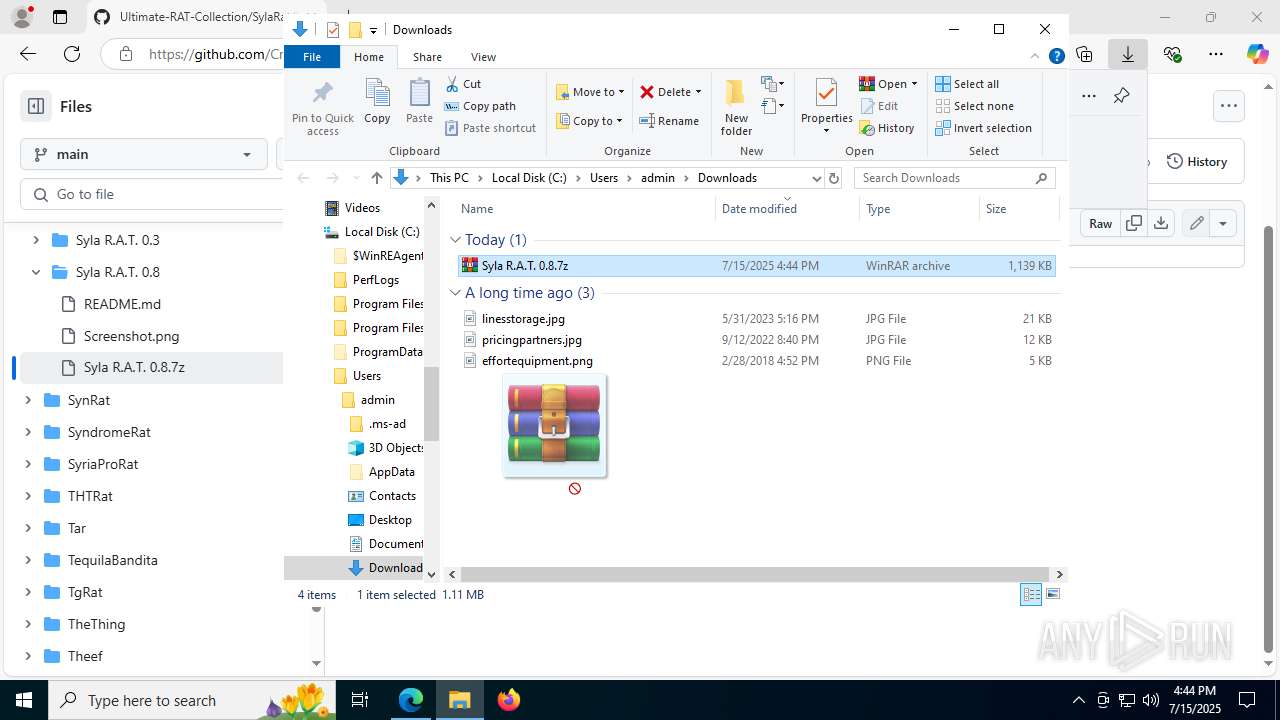Switch to the Home ribbon tab
1280x720 pixels.
(368, 57)
